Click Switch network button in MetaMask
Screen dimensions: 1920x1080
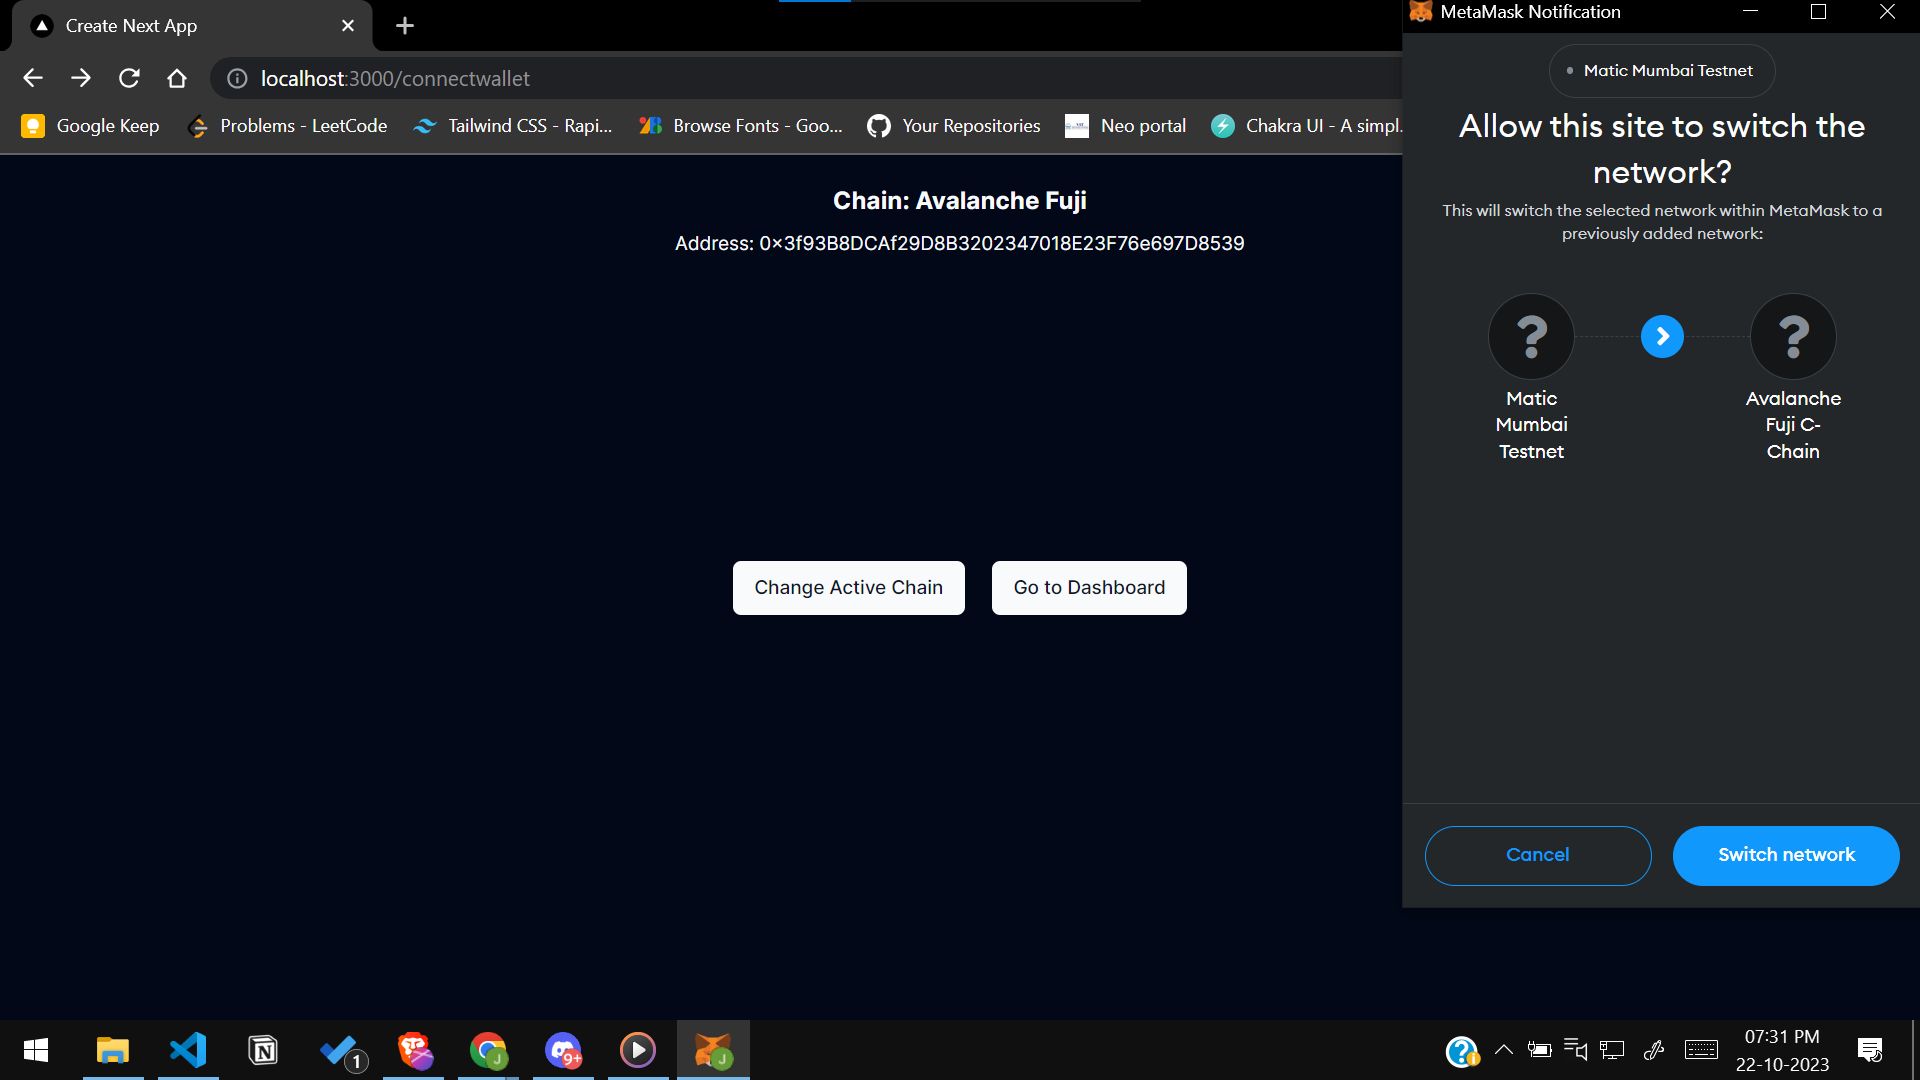pyautogui.click(x=1785, y=855)
